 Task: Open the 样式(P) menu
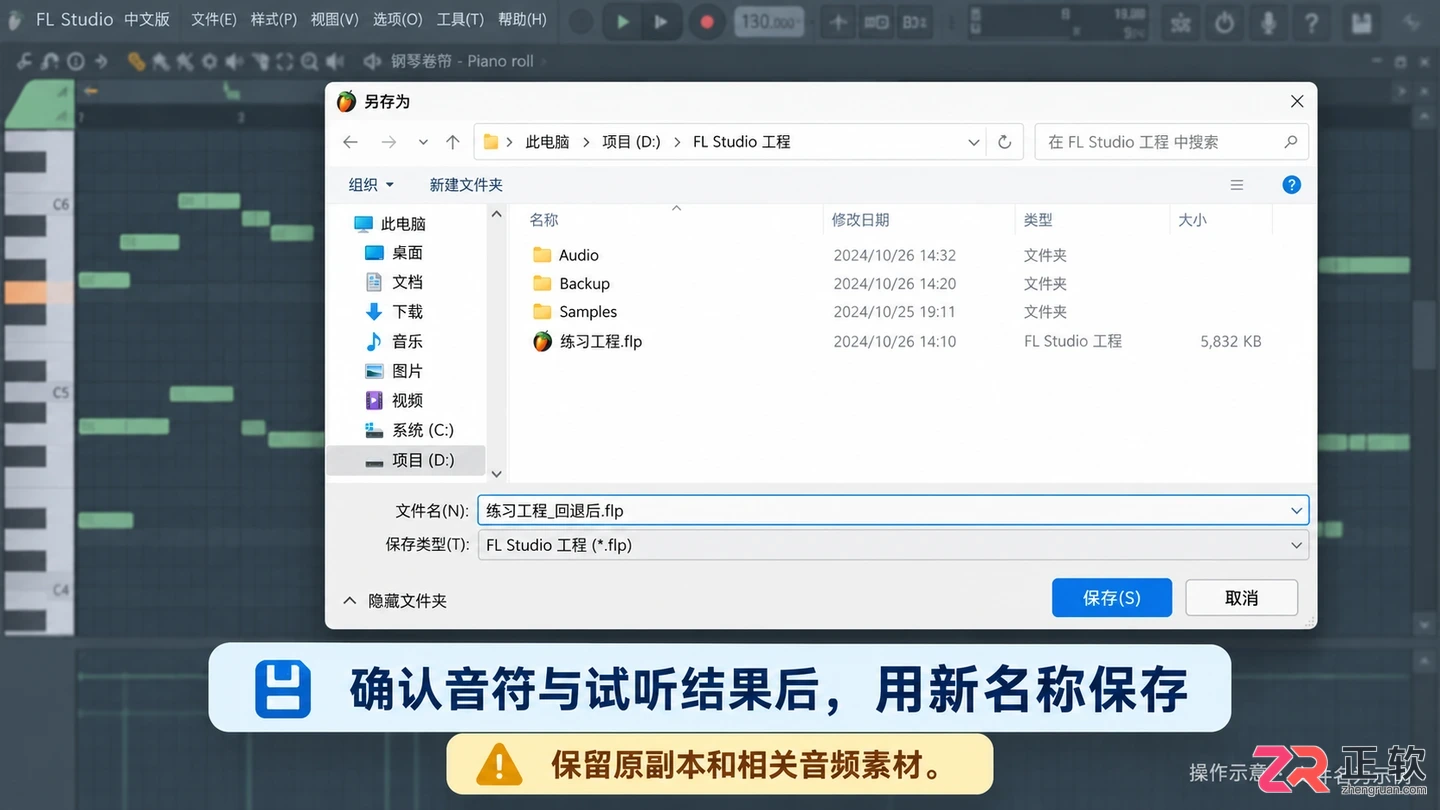[274, 19]
